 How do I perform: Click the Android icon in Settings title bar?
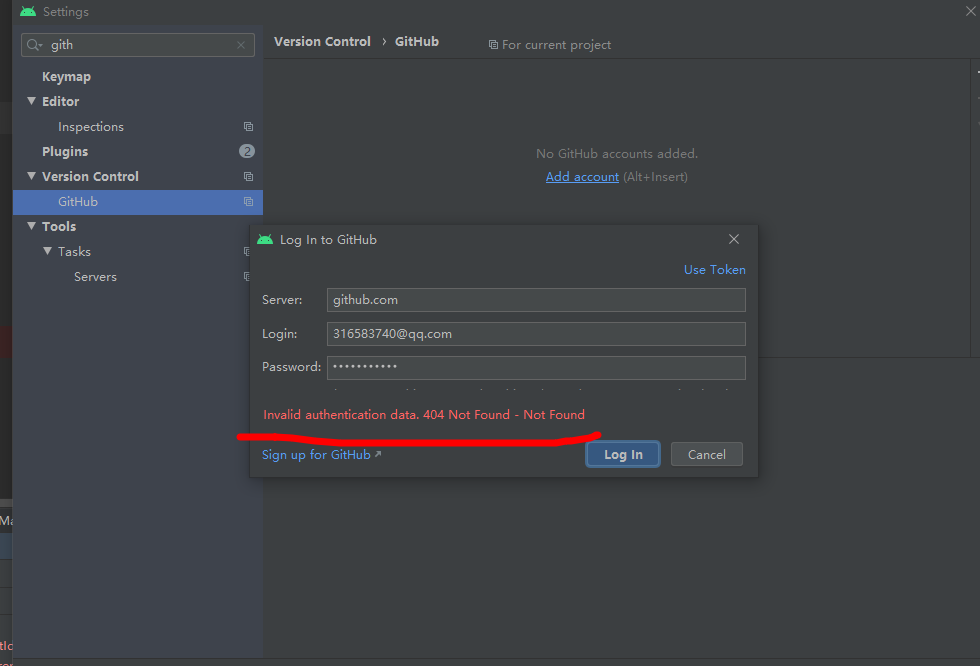[x=28, y=11]
